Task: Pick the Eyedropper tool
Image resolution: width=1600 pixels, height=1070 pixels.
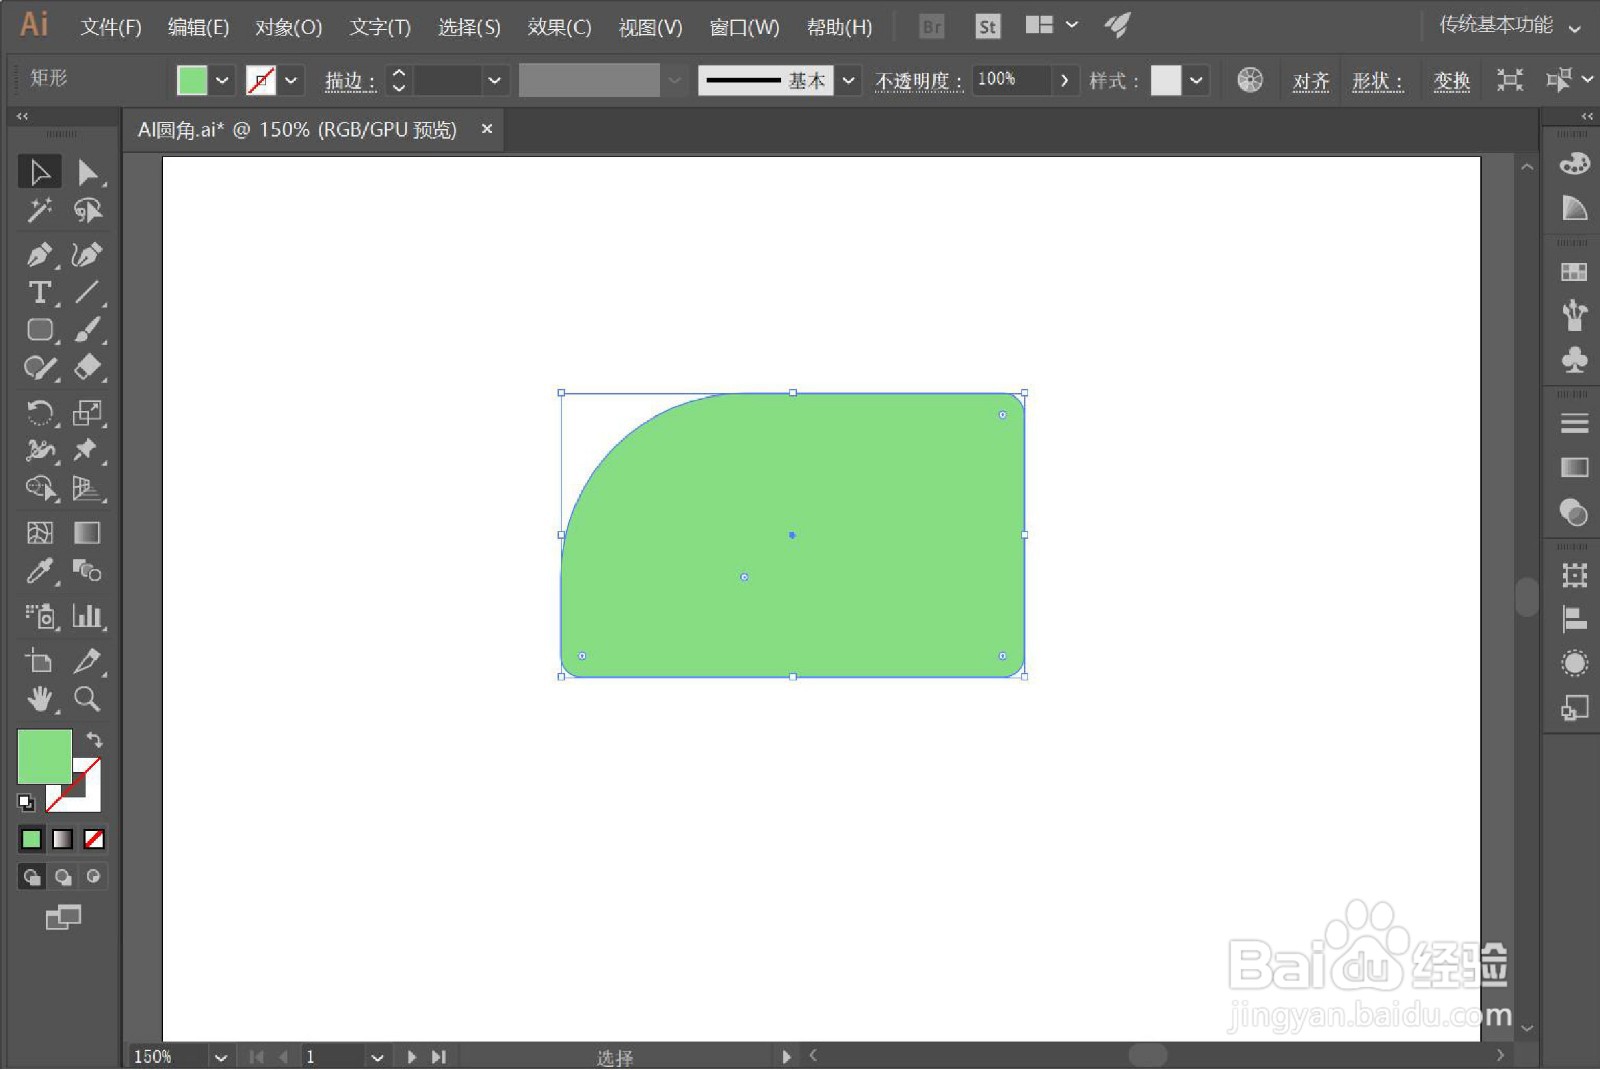Action: click(40, 571)
